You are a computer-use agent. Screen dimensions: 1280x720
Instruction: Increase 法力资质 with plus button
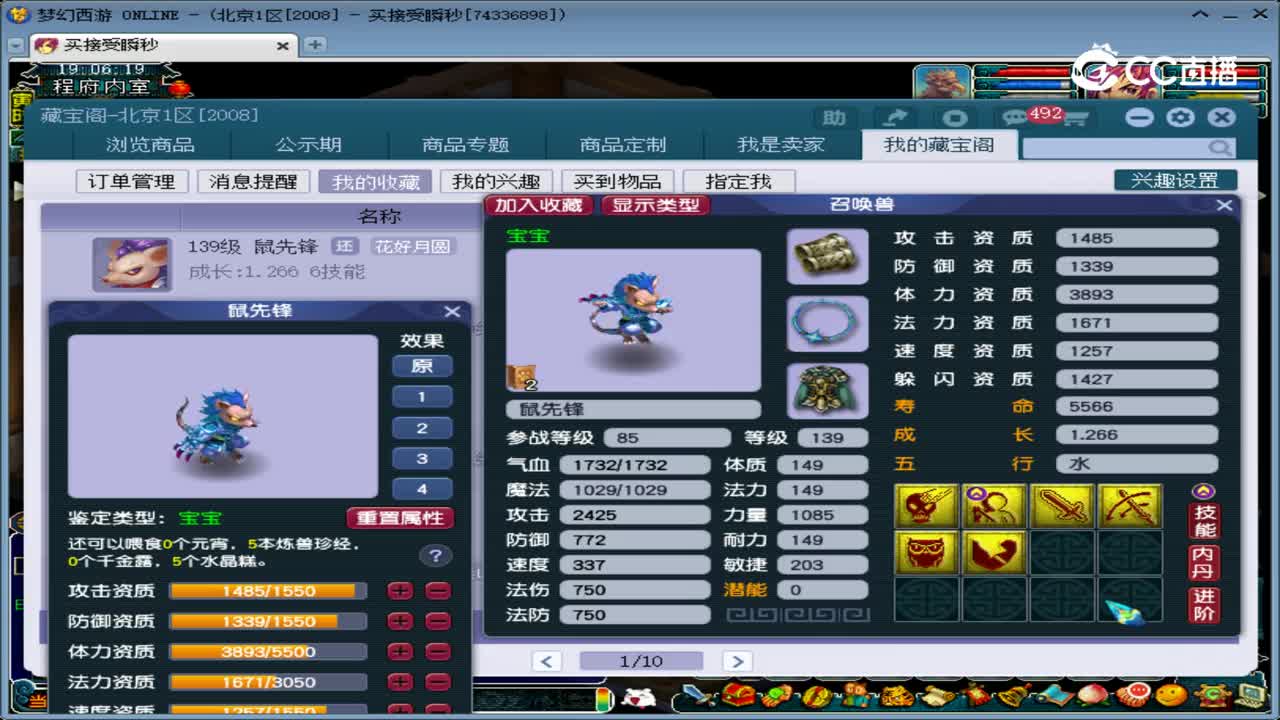[401, 682]
